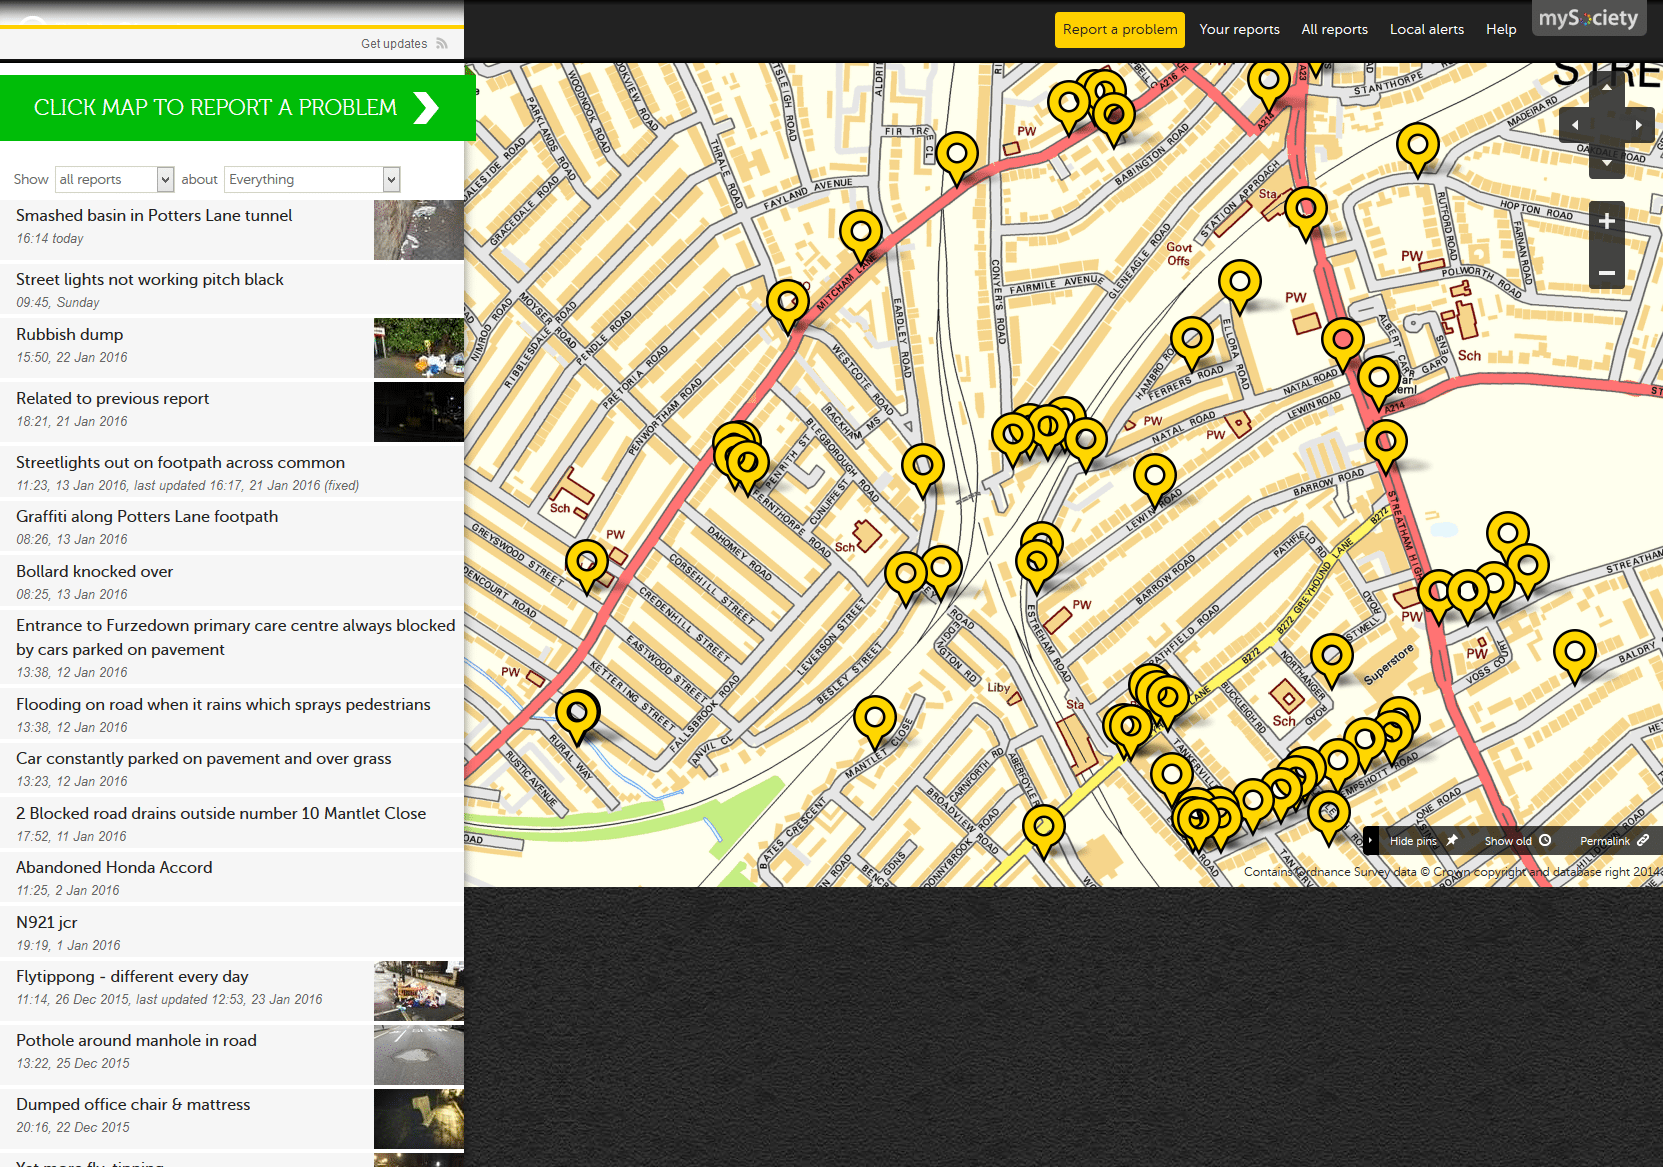Open the "Everything" category dropdown
Image resolution: width=1663 pixels, height=1167 pixels.
tap(311, 179)
